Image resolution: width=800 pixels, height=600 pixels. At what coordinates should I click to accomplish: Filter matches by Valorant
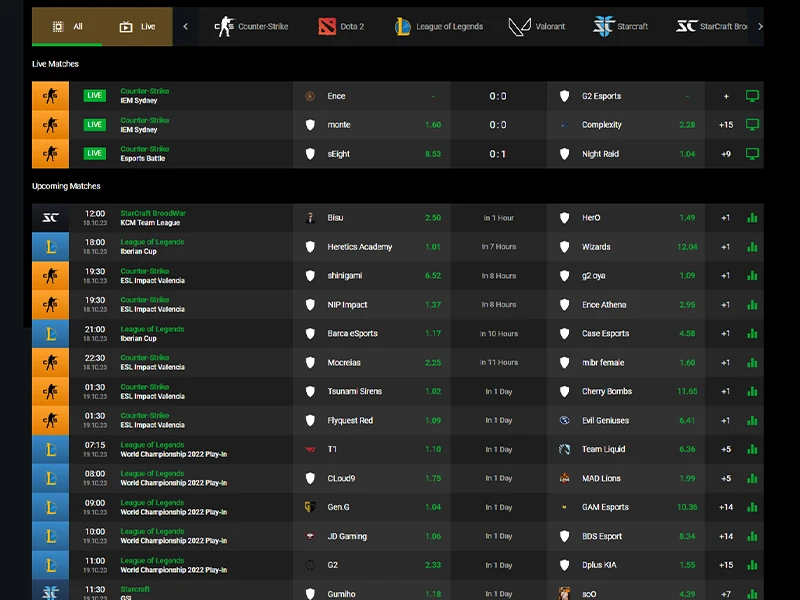pos(537,27)
